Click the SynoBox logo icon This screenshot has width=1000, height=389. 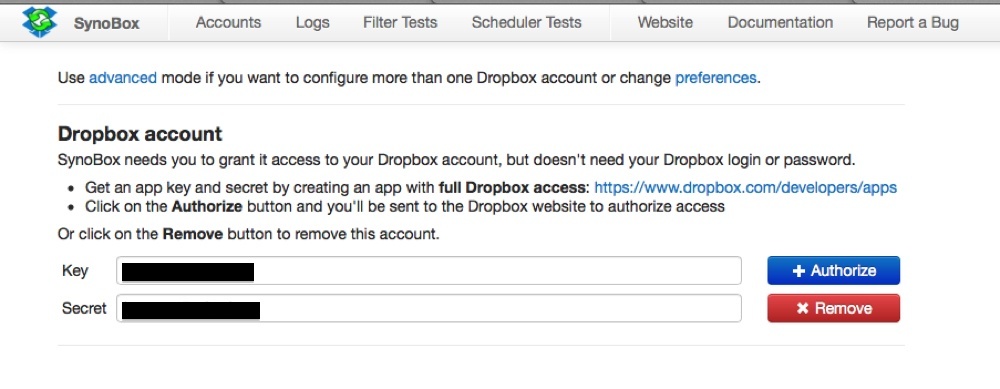click(40, 22)
